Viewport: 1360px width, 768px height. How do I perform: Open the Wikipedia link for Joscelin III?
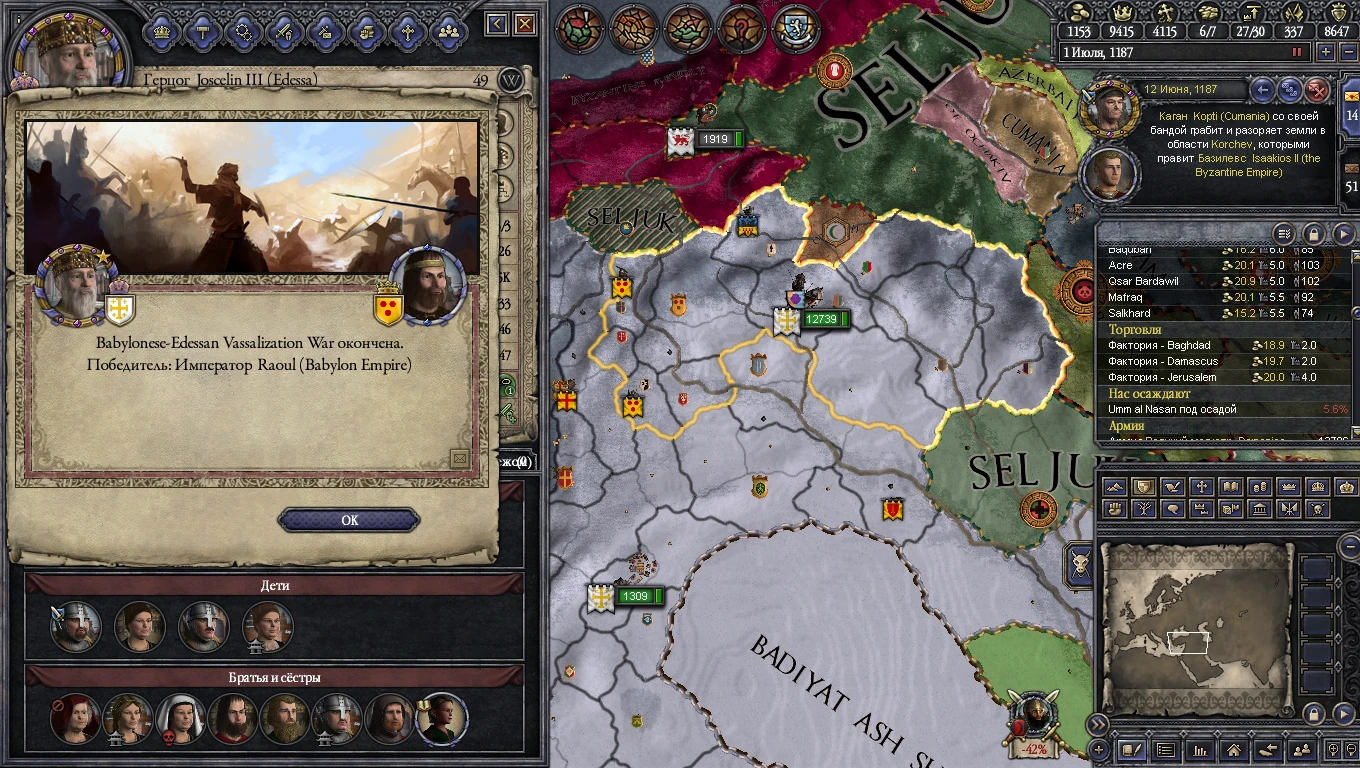tap(511, 80)
